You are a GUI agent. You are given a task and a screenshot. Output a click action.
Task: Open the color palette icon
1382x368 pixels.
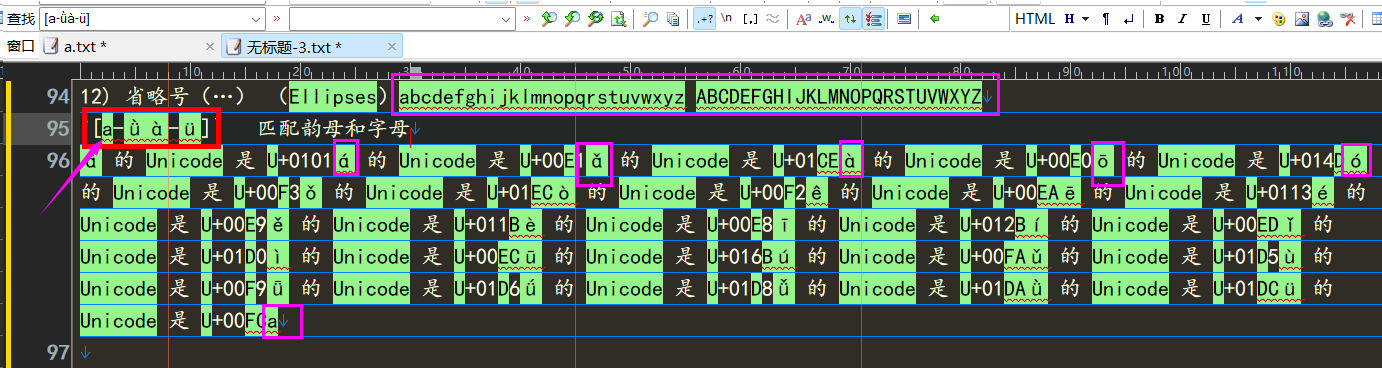(1278, 18)
